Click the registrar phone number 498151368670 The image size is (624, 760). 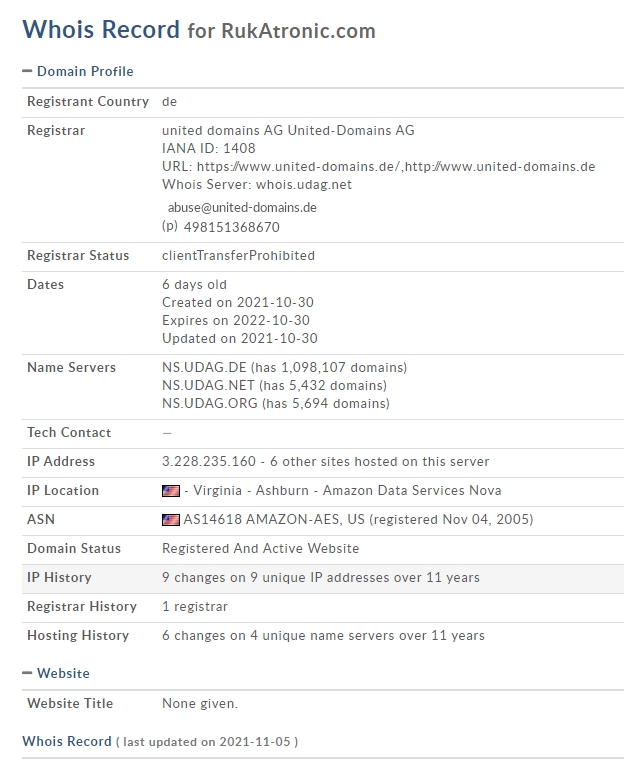pyautogui.click(x=231, y=227)
